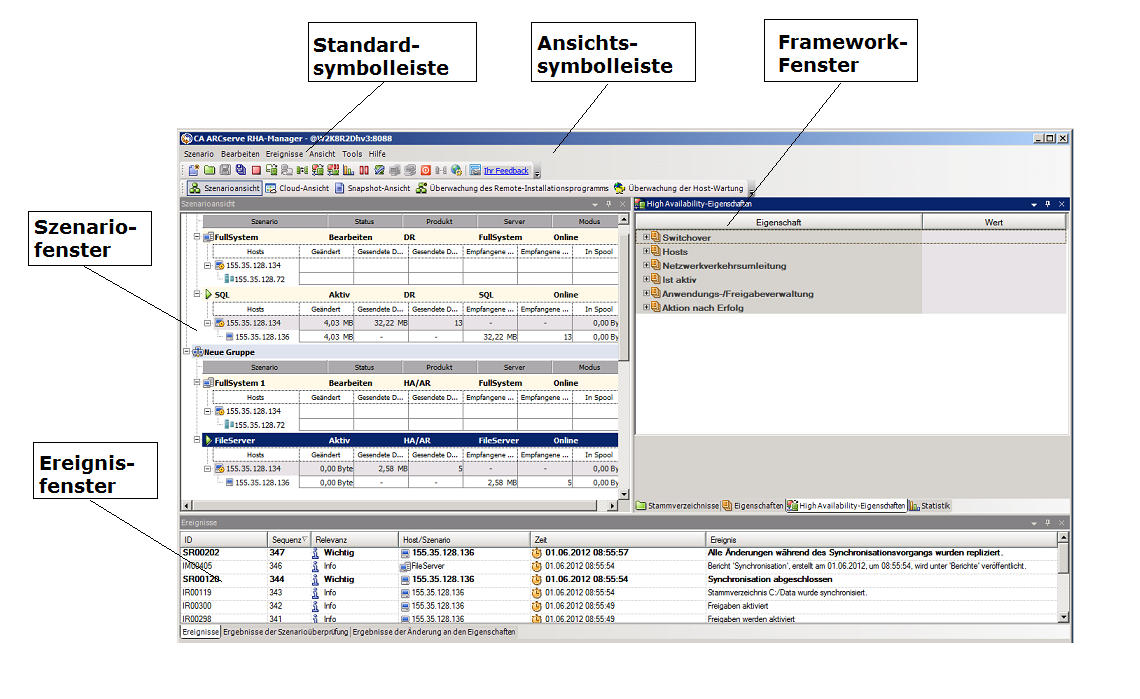Expand Aktion nach Erfolg property

[646, 308]
